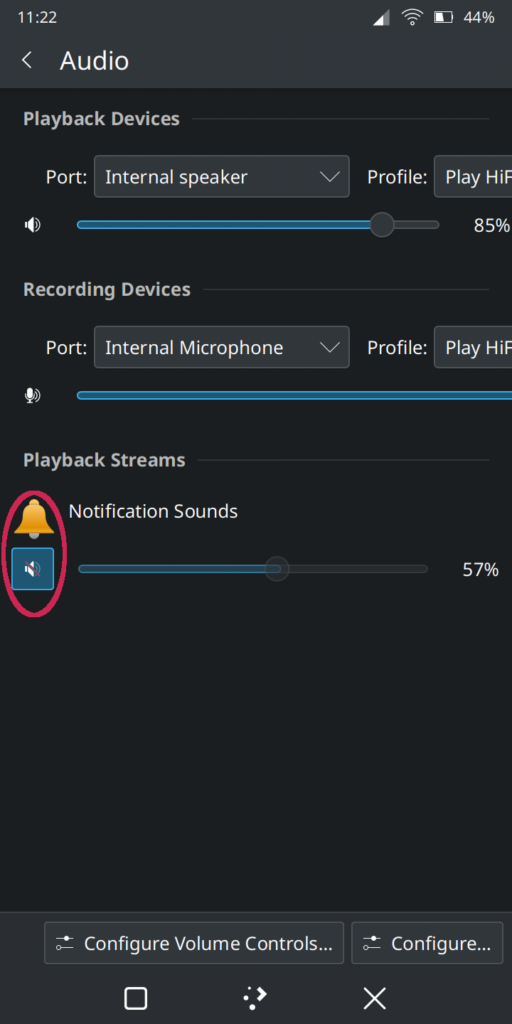
Task: Click the recording device volume slider
Action: click(295, 395)
